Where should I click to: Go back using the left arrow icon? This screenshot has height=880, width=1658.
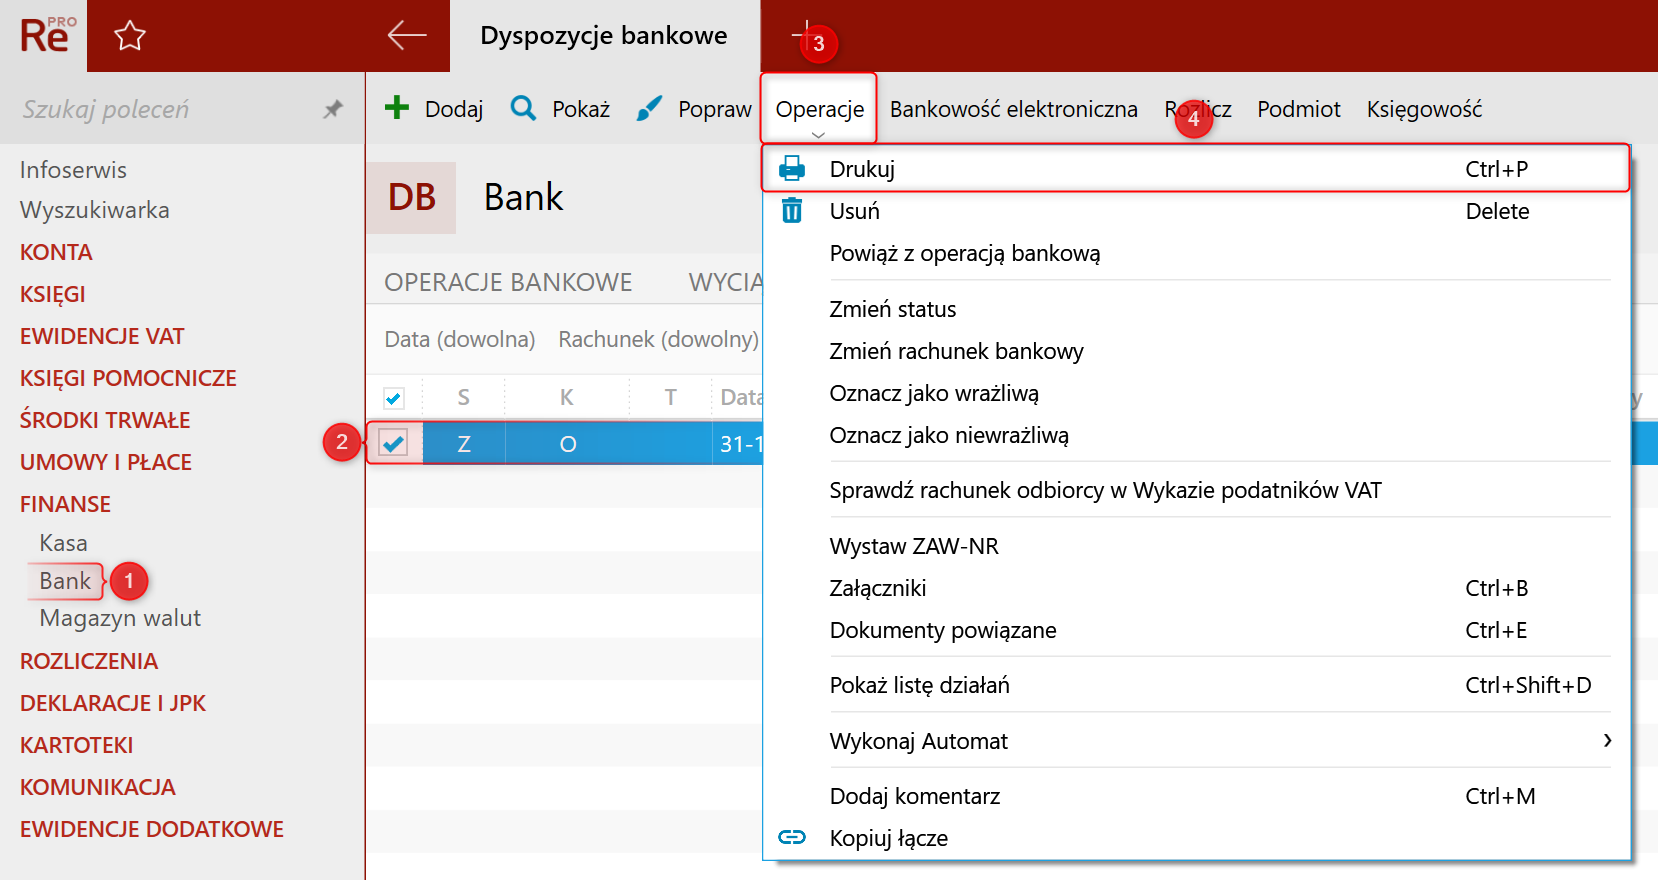[407, 35]
